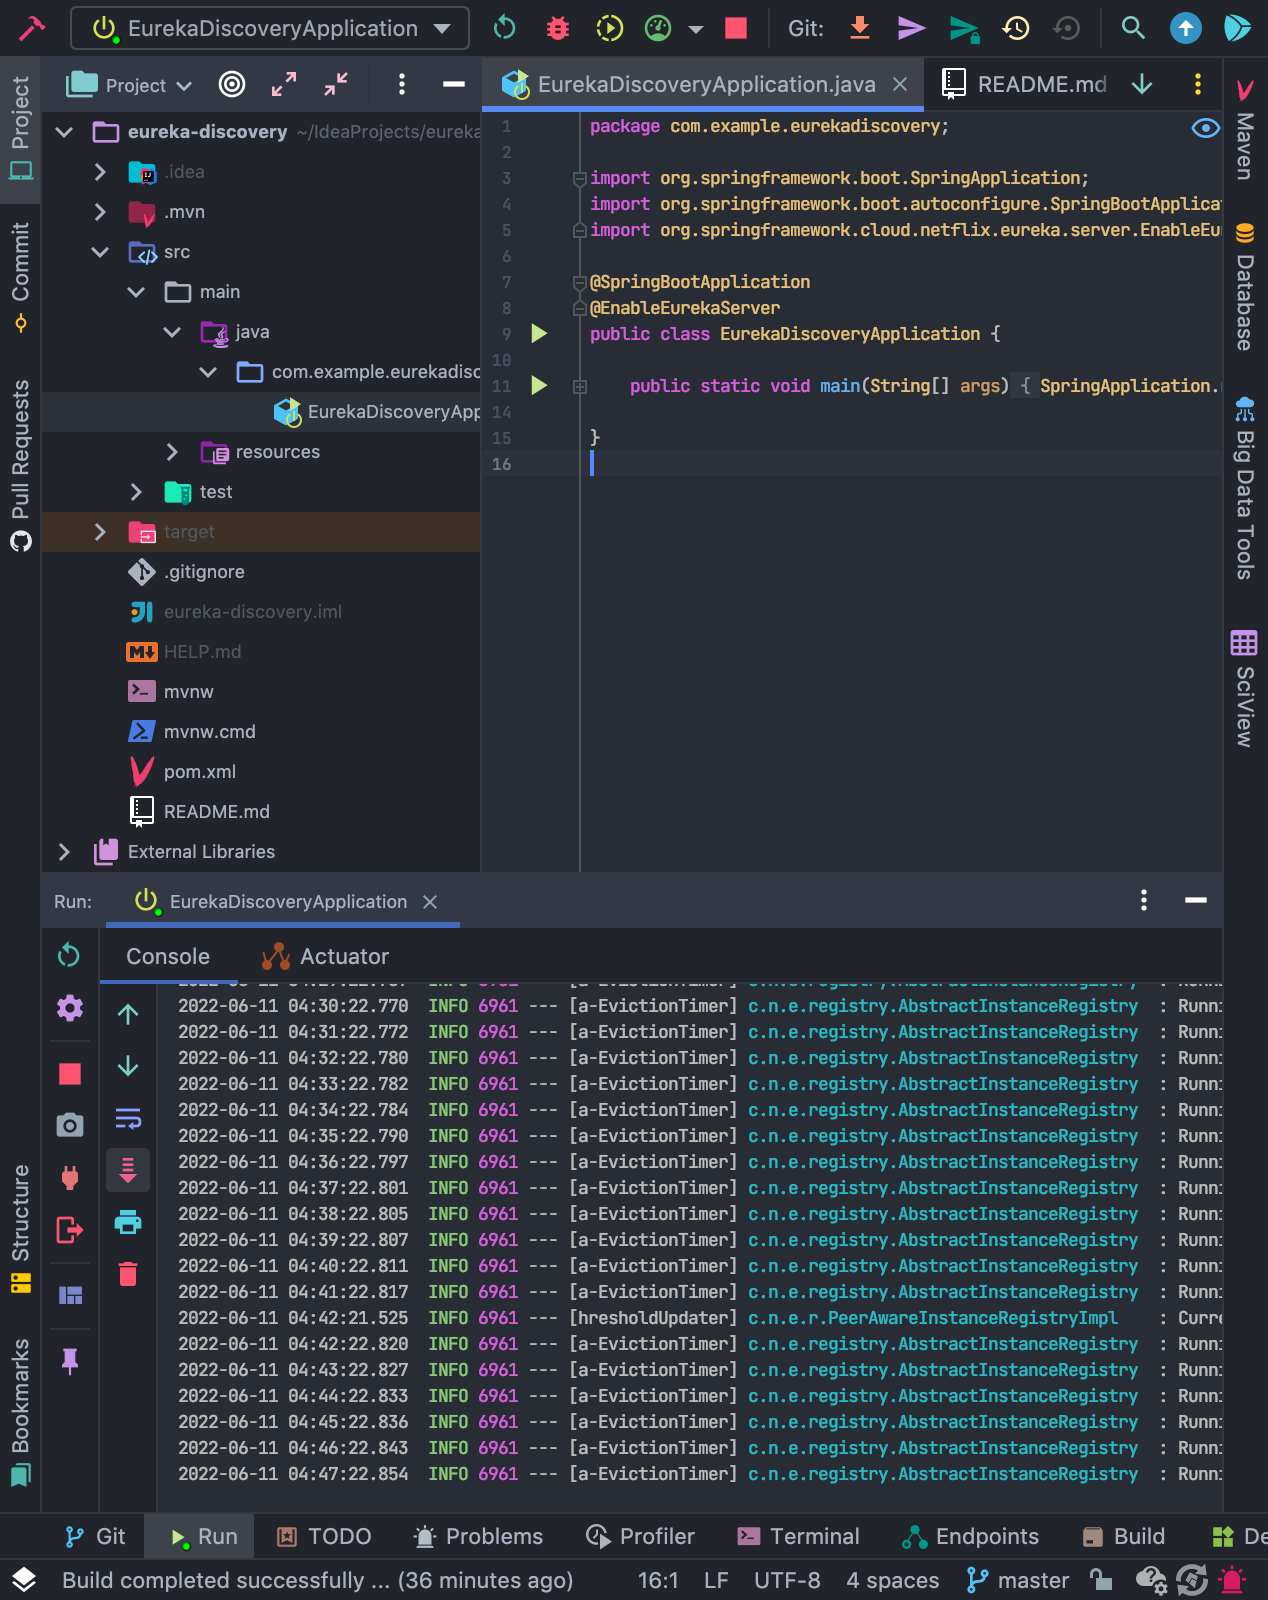This screenshot has height=1600, width=1268.
Task: Toggle the Pull Requests tool window
Action: click(20, 465)
